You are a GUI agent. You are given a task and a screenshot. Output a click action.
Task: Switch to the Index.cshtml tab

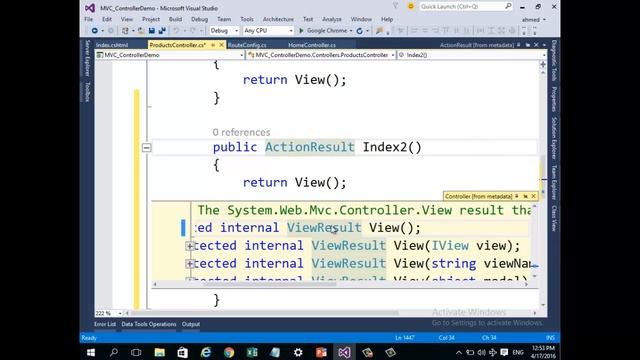pyautogui.click(x=112, y=45)
